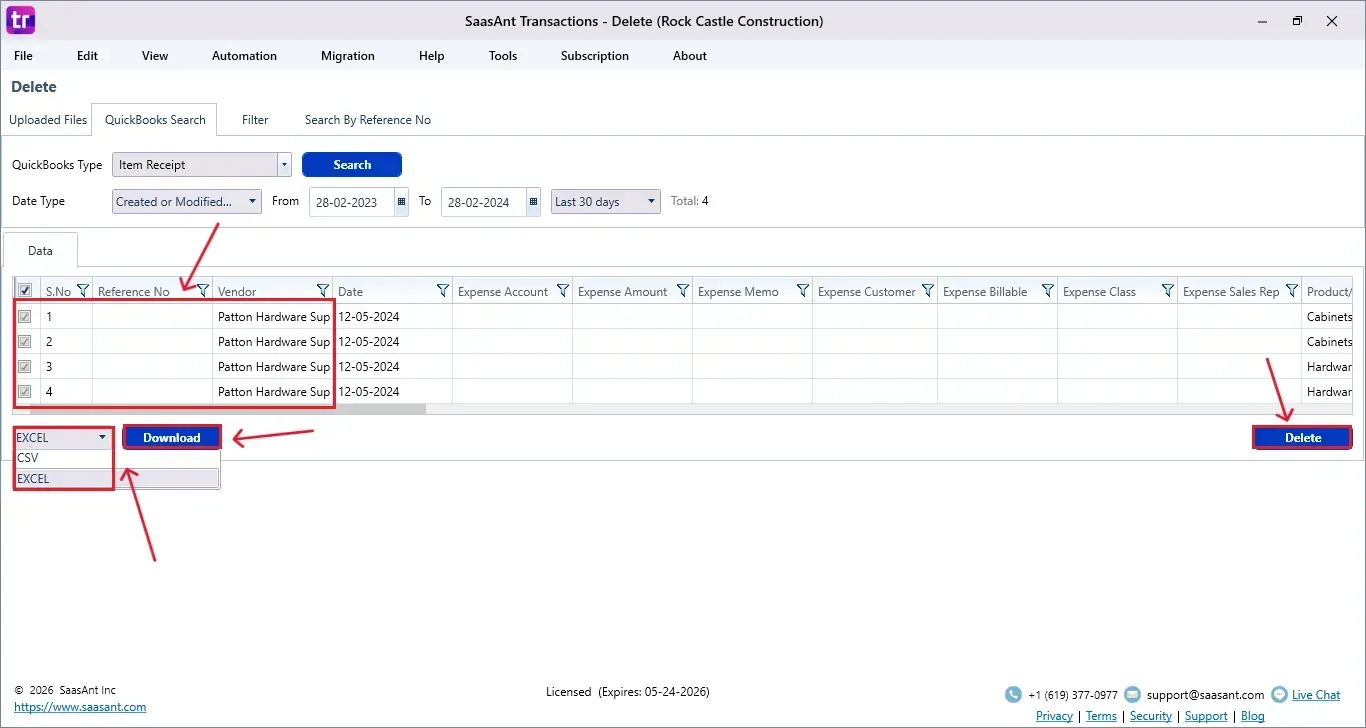Open the Automation menu
The image size is (1366, 728).
click(244, 56)
